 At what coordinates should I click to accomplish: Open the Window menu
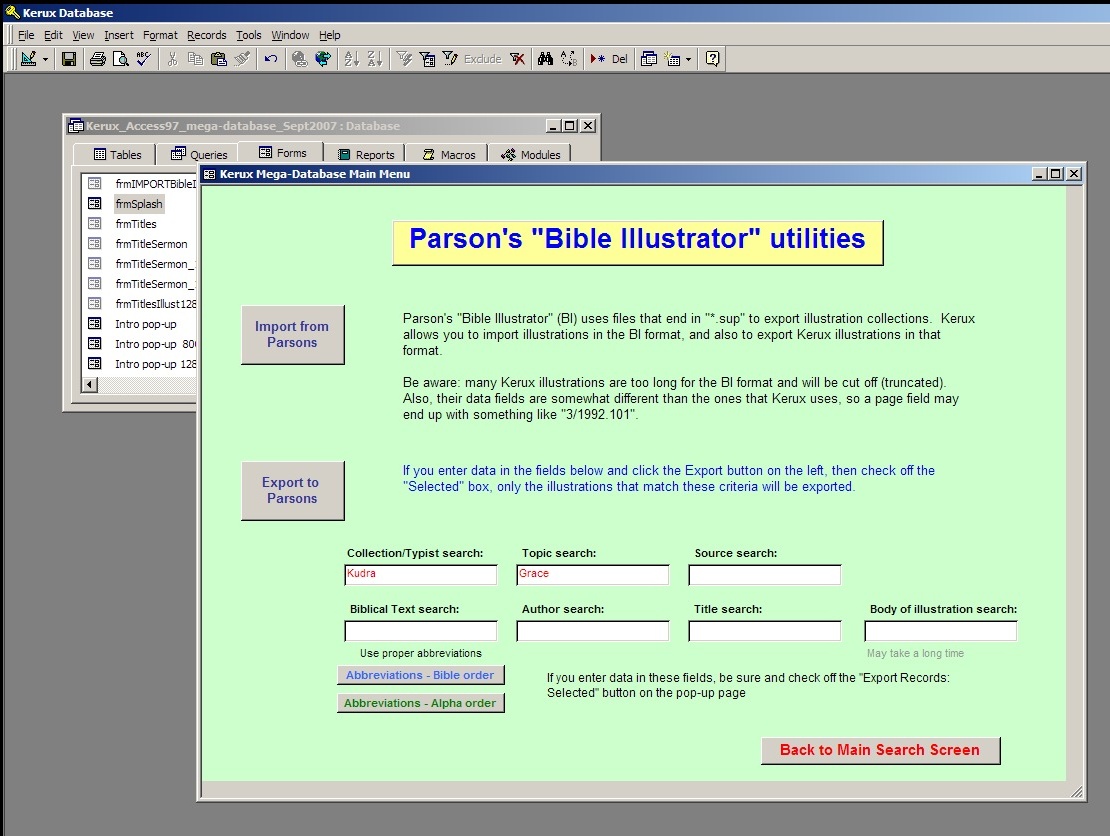tap(290, 35)
